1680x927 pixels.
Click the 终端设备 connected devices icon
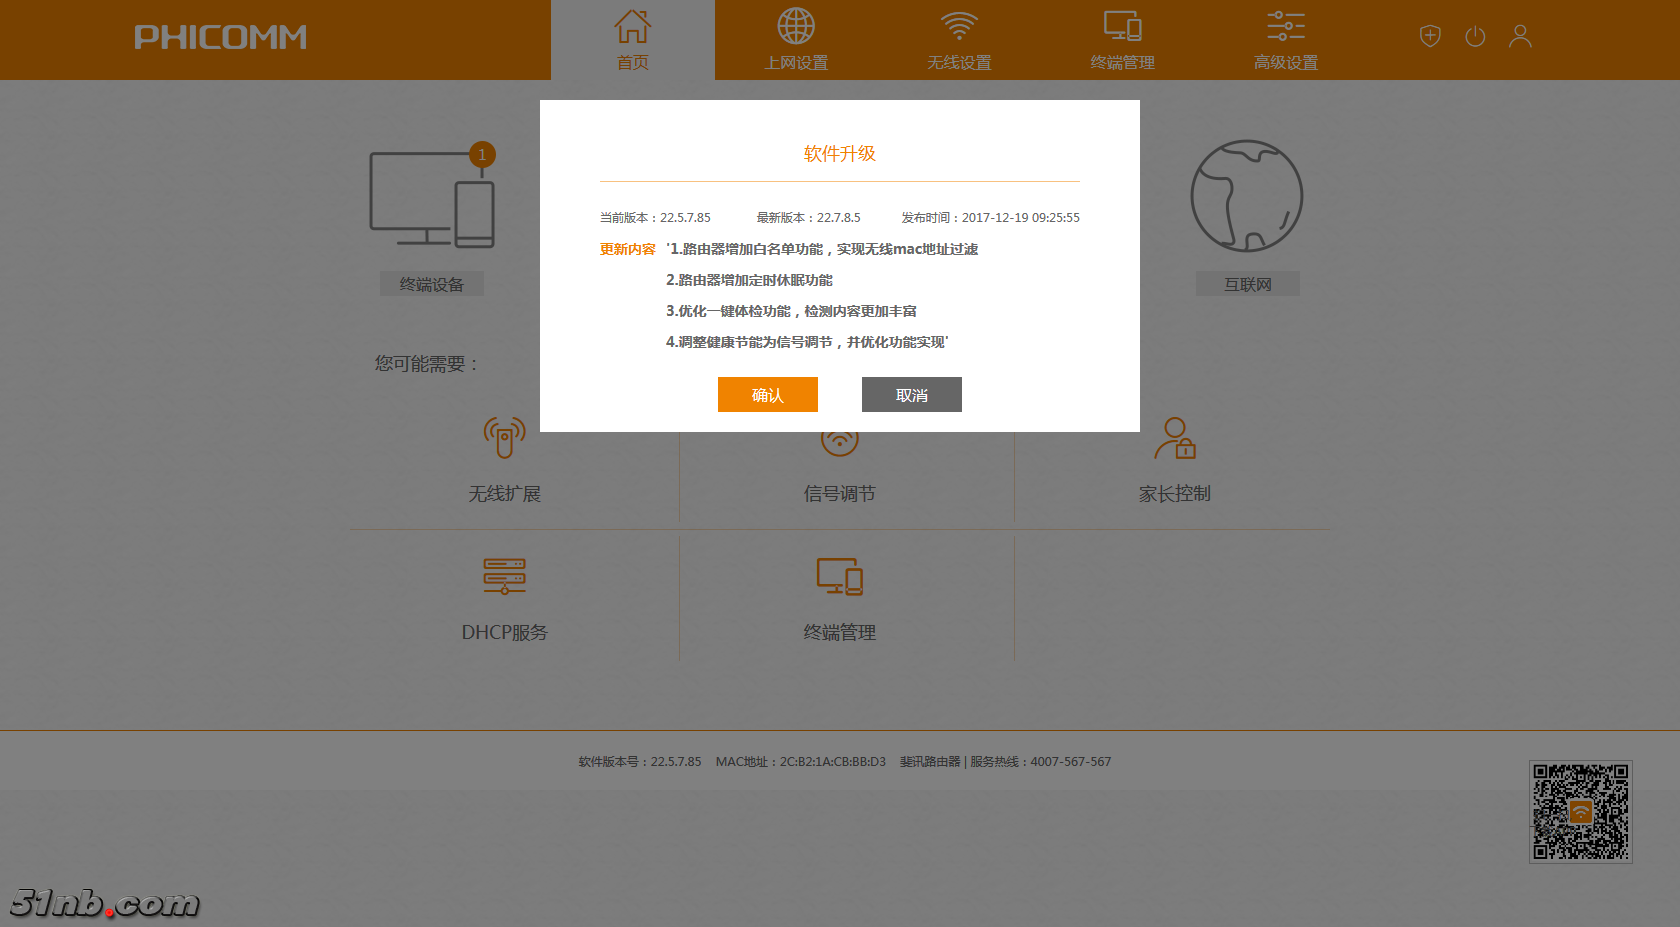point(432,198)
